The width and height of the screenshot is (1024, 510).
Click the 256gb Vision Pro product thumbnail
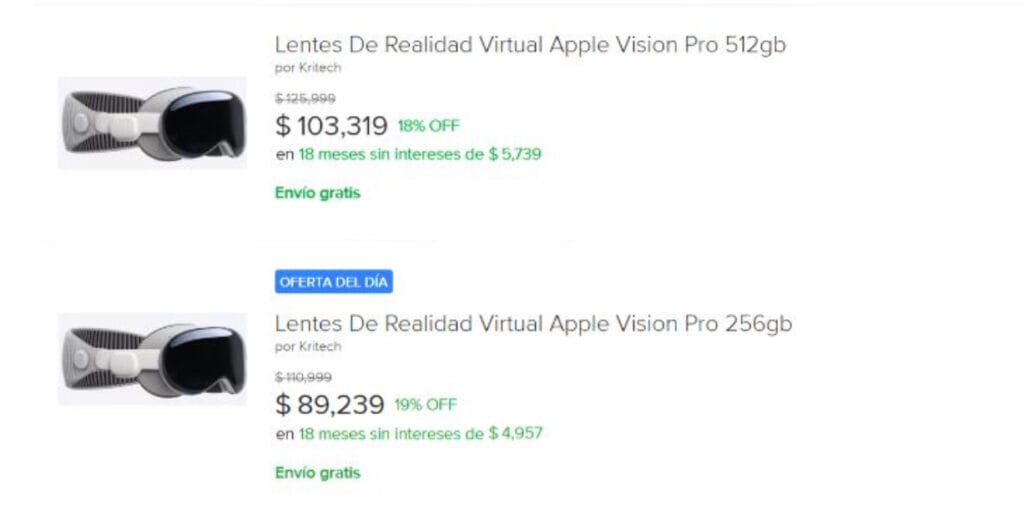[x=152, y=359]
